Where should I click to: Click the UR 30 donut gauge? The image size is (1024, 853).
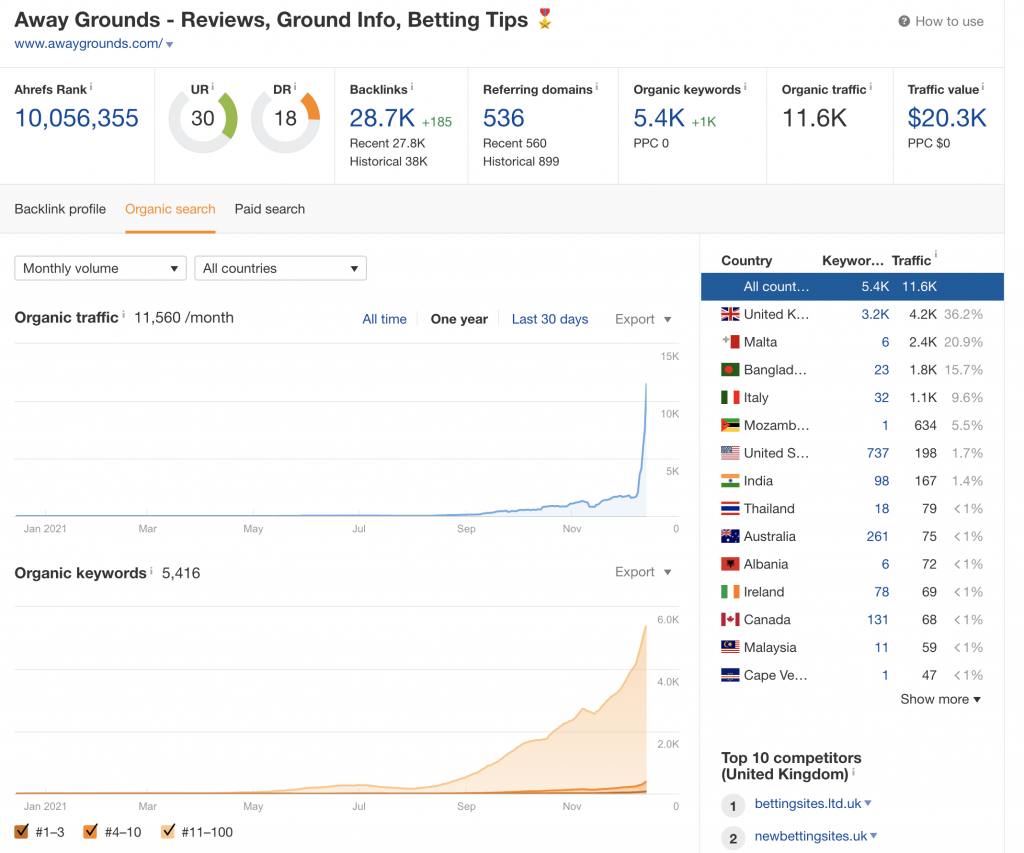[x=203, y=119]
